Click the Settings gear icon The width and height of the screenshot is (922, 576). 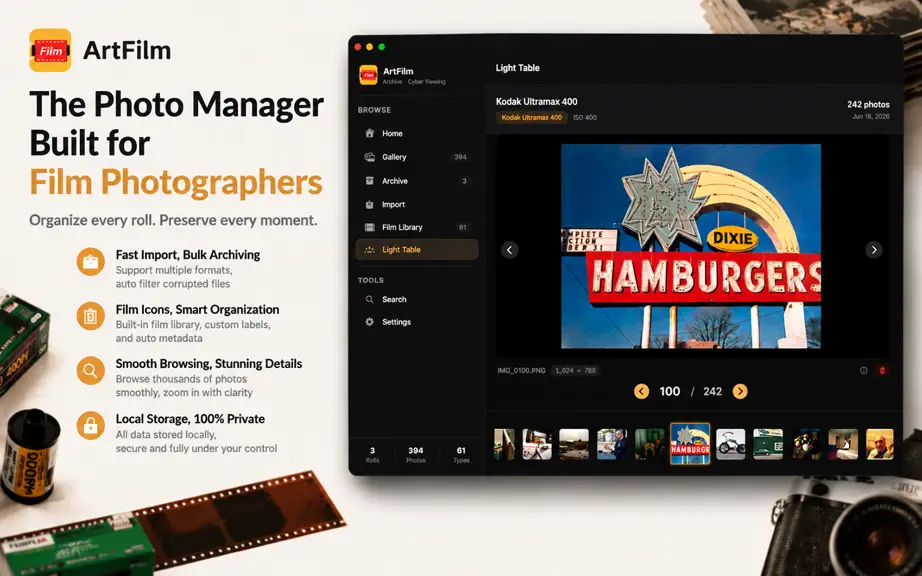pos(369,322)
